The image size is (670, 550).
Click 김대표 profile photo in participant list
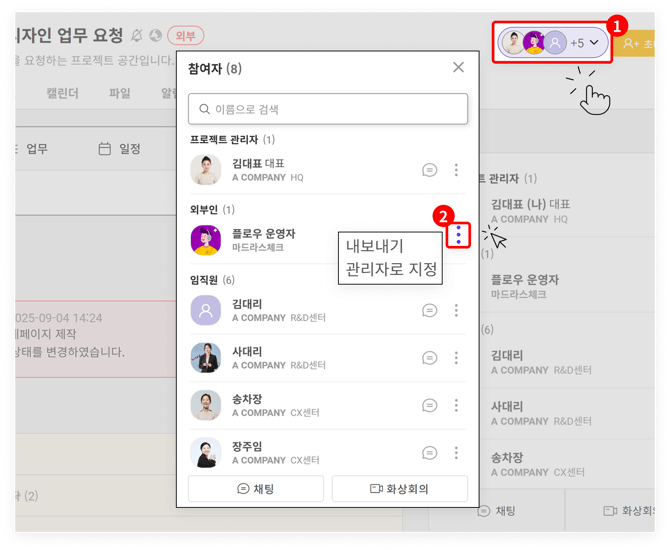(206, 170)
